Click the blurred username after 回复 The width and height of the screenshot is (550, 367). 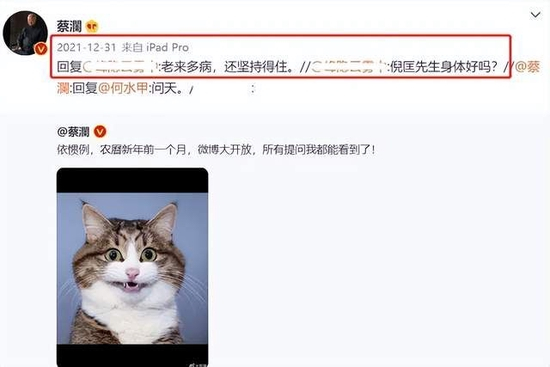click(120, 67)
